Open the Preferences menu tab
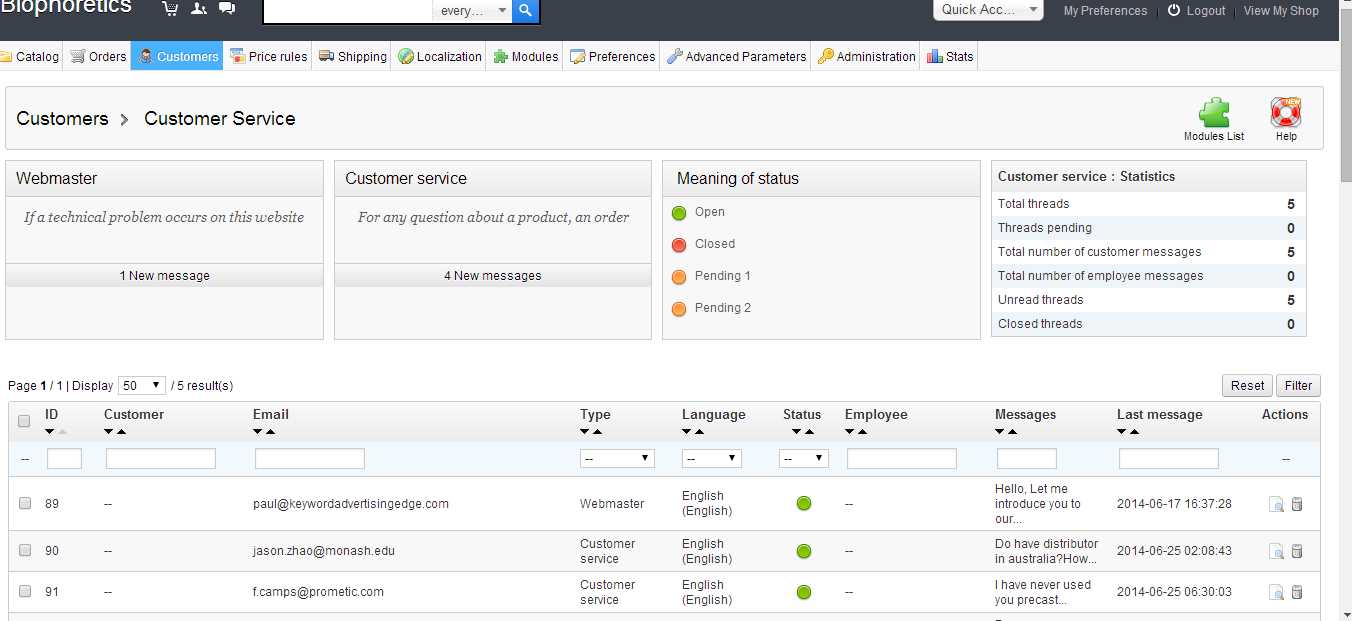 point(612,56)
